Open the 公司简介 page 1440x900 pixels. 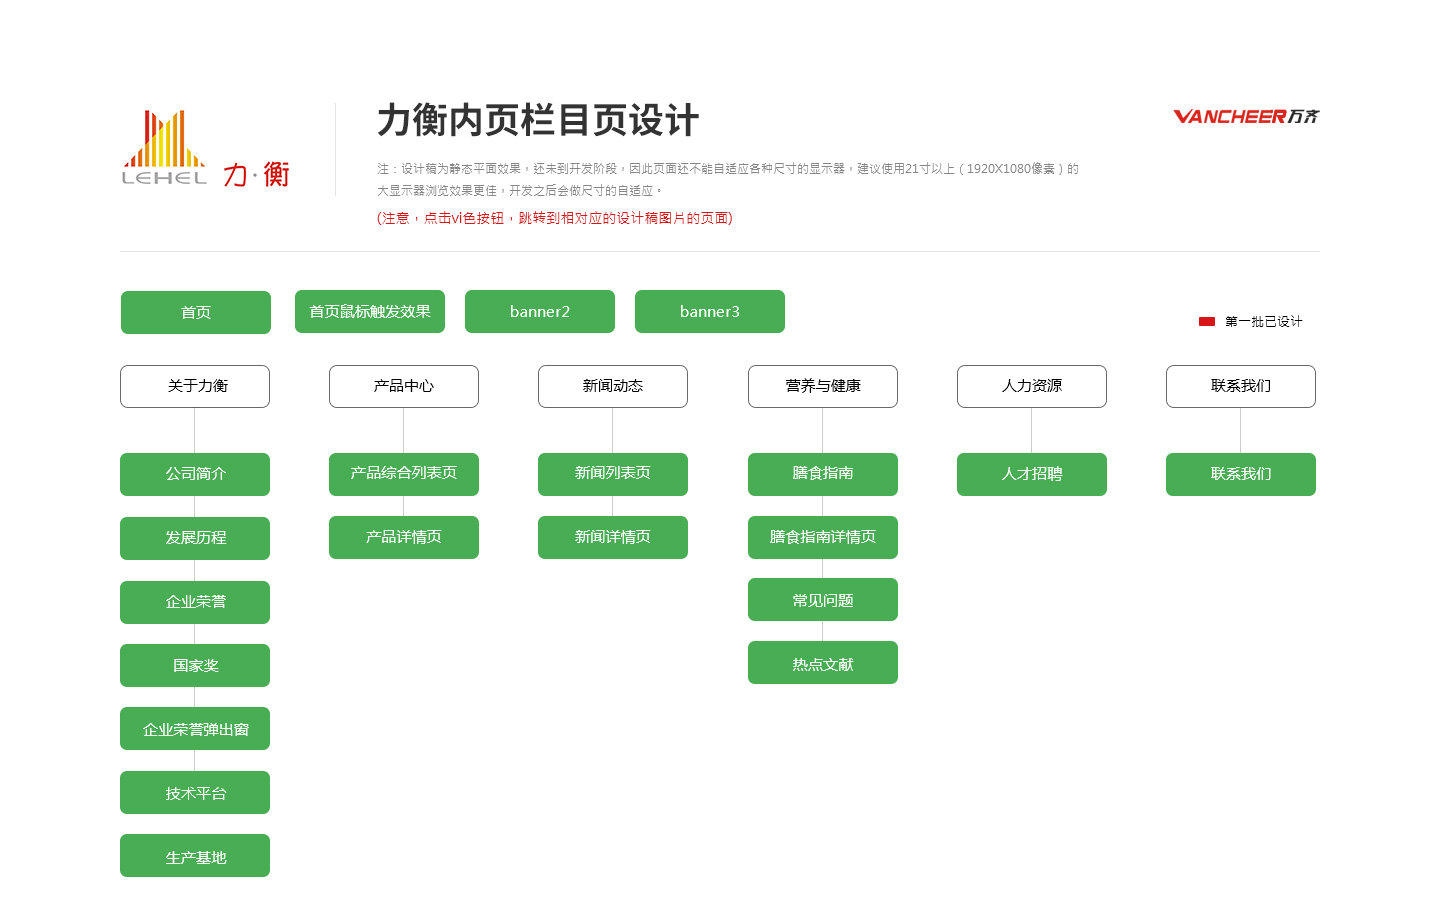195,474
